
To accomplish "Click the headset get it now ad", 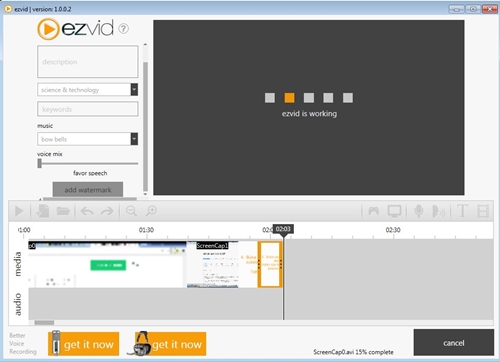I will 171,344.
